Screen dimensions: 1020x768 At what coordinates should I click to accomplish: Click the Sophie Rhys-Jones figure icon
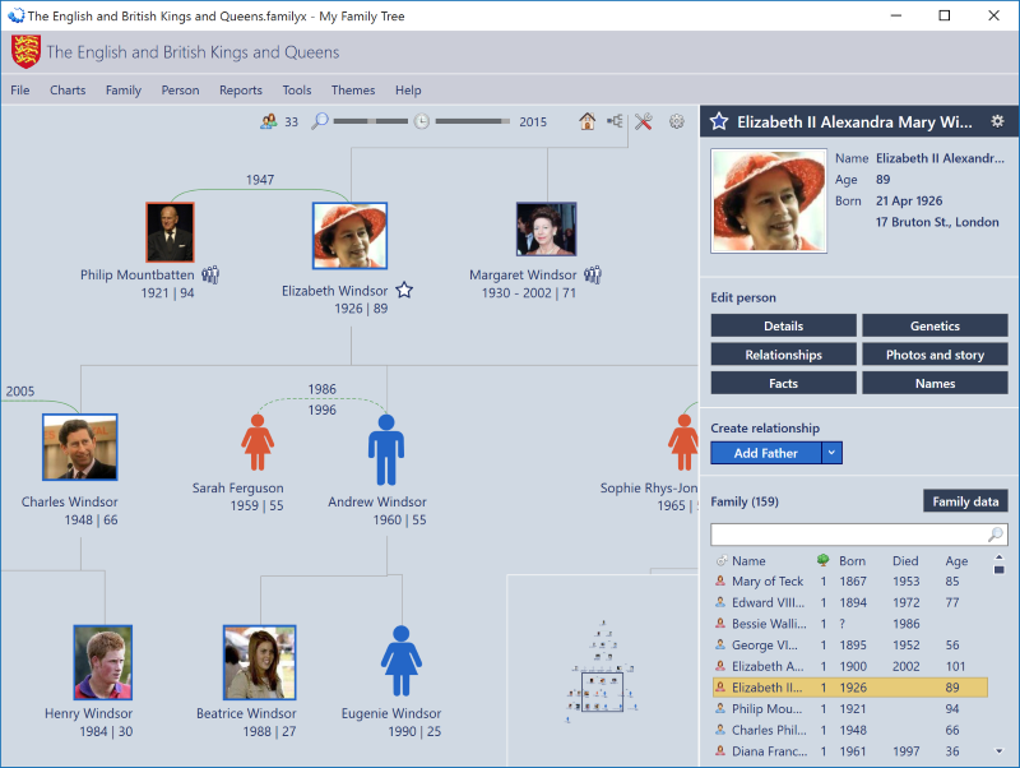click(683, 443)
